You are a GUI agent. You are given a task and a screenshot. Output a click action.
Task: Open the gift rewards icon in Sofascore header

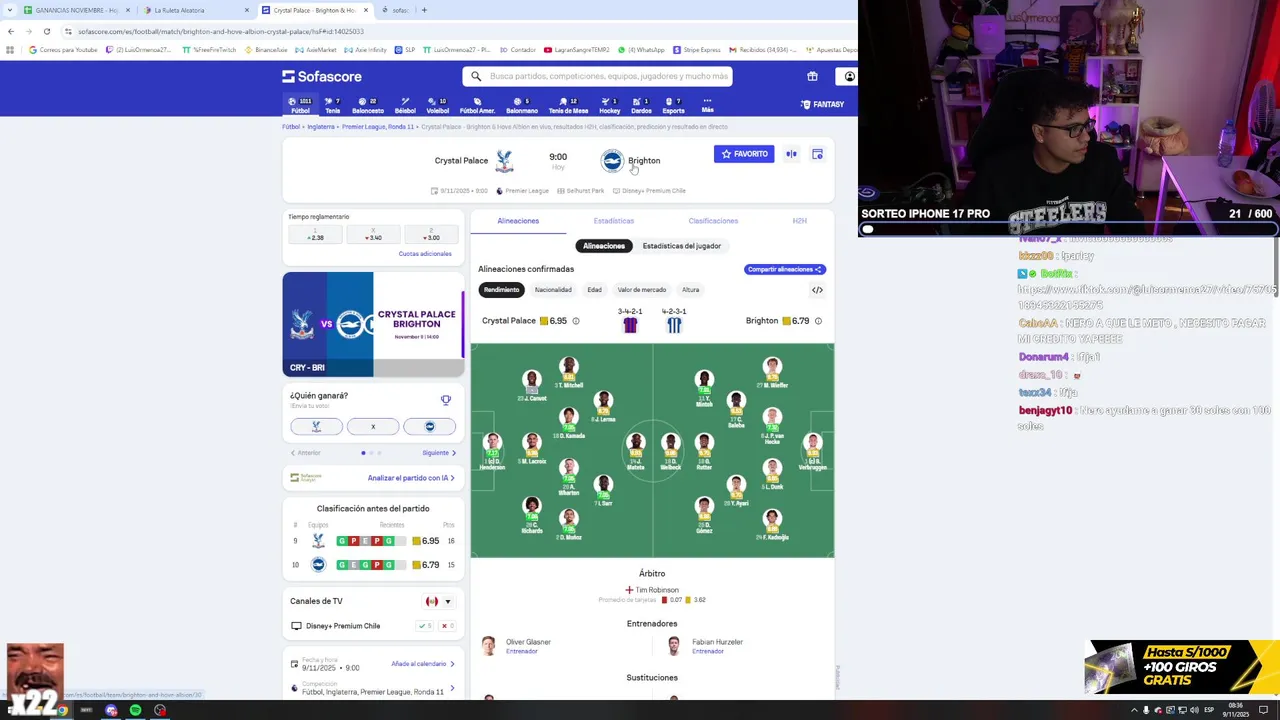812,76
